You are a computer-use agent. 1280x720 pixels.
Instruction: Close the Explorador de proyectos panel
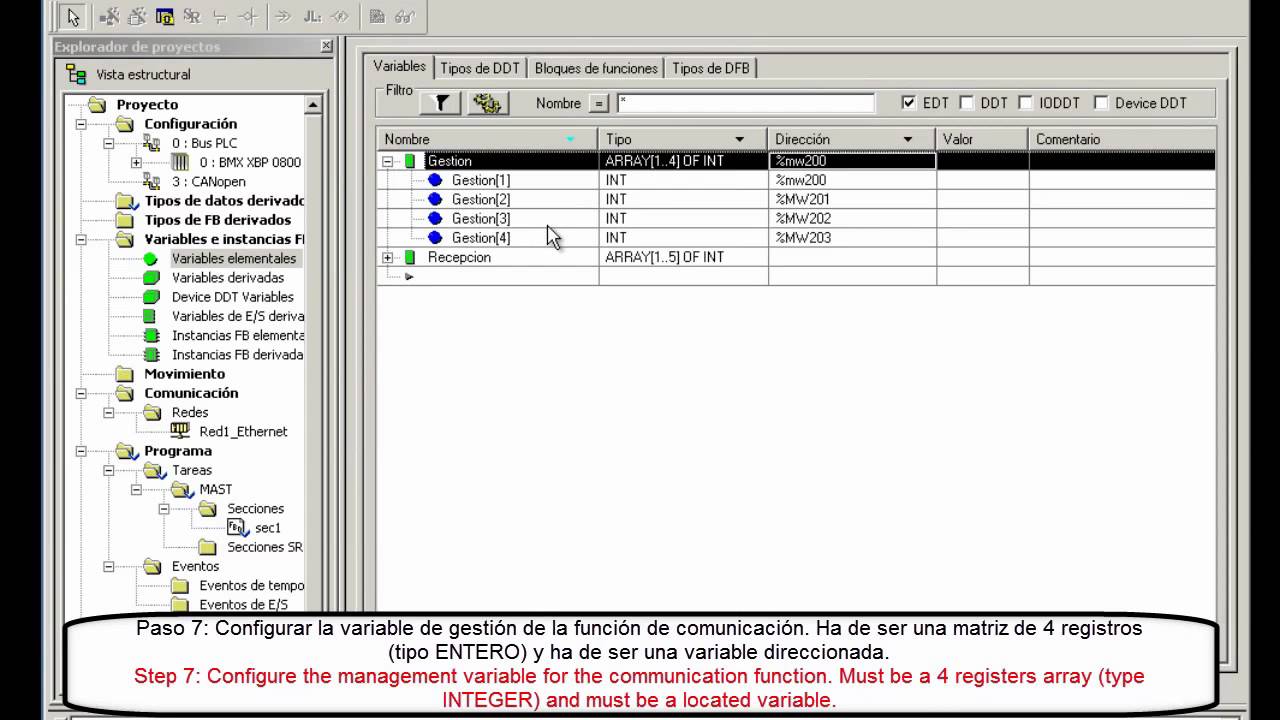[x=326, y=46]
